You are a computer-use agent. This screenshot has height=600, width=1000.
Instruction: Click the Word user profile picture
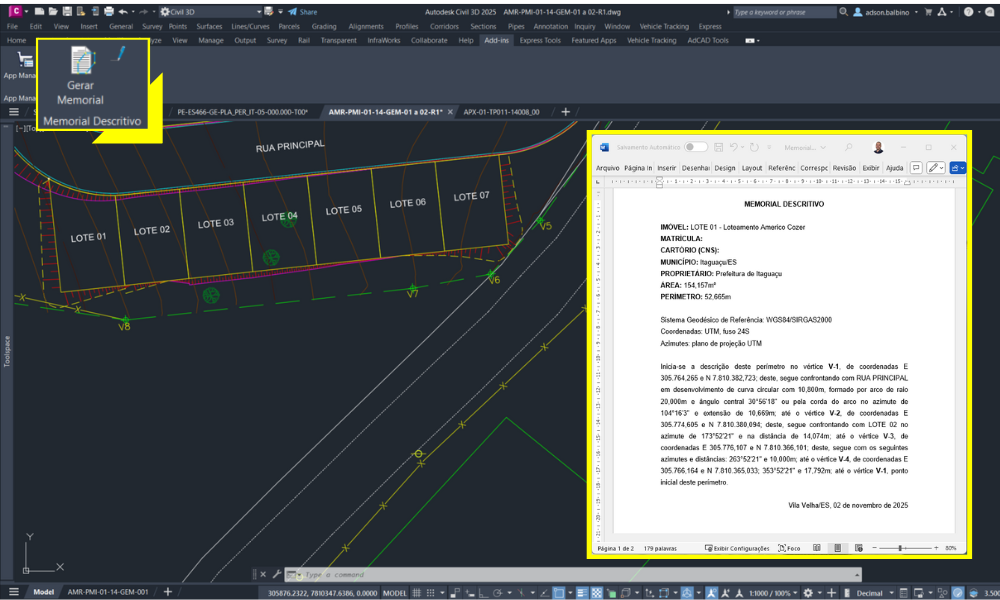click(x=878, y=147)
